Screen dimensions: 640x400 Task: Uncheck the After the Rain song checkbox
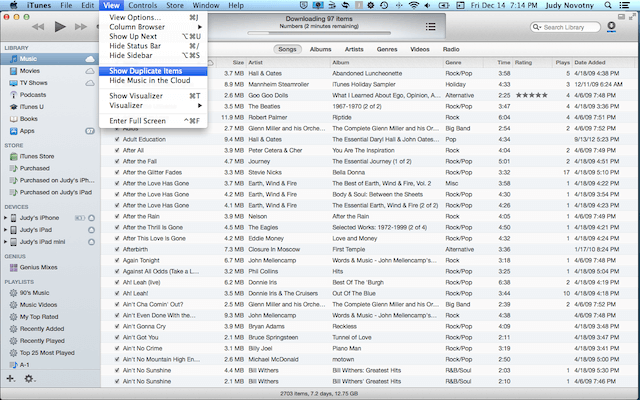click(117, 216)
